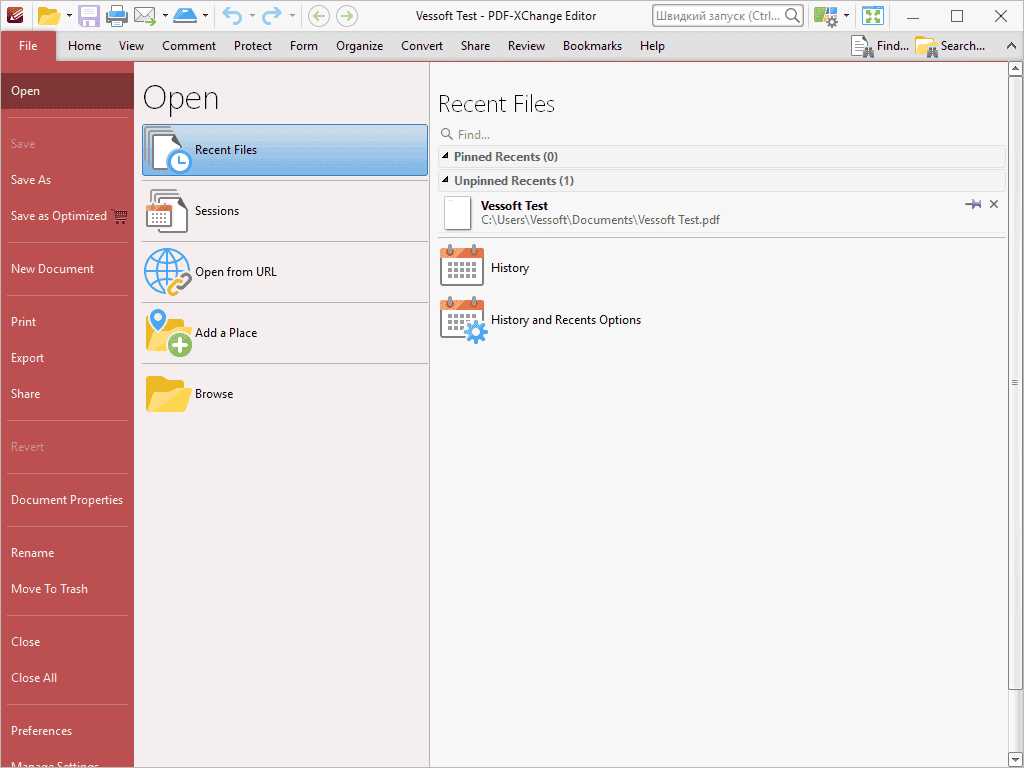Click the UI options gear icon
Screen dimensions: 1024x768
coord(826,16)
